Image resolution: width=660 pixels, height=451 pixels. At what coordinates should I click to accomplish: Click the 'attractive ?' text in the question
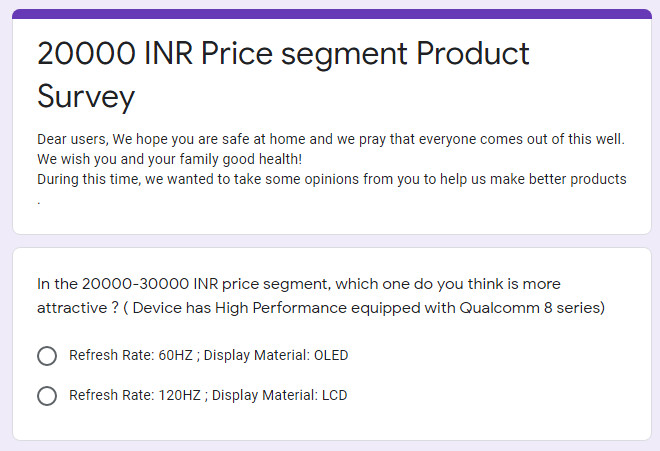[x=78, y=308]
